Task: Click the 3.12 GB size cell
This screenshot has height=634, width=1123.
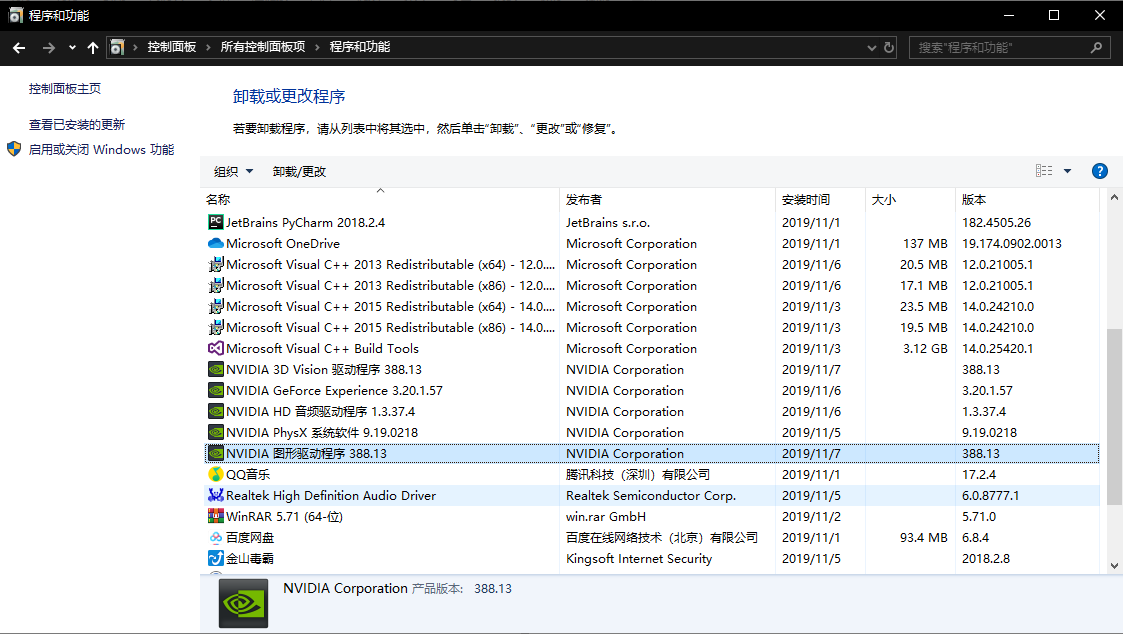Action: coord(925,349)
